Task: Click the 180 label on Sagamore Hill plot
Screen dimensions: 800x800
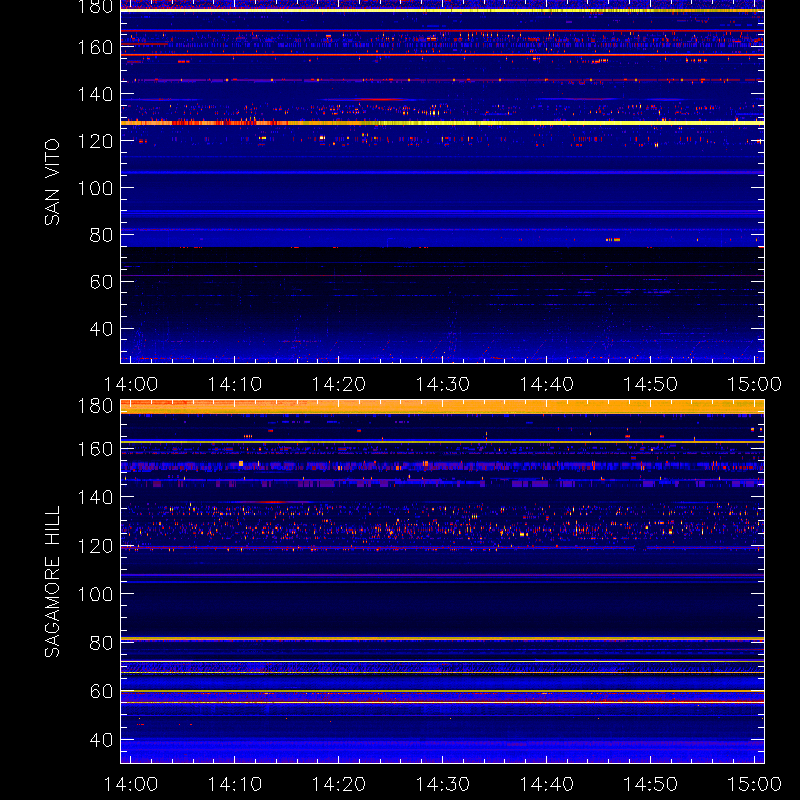Action: point(95,406)
